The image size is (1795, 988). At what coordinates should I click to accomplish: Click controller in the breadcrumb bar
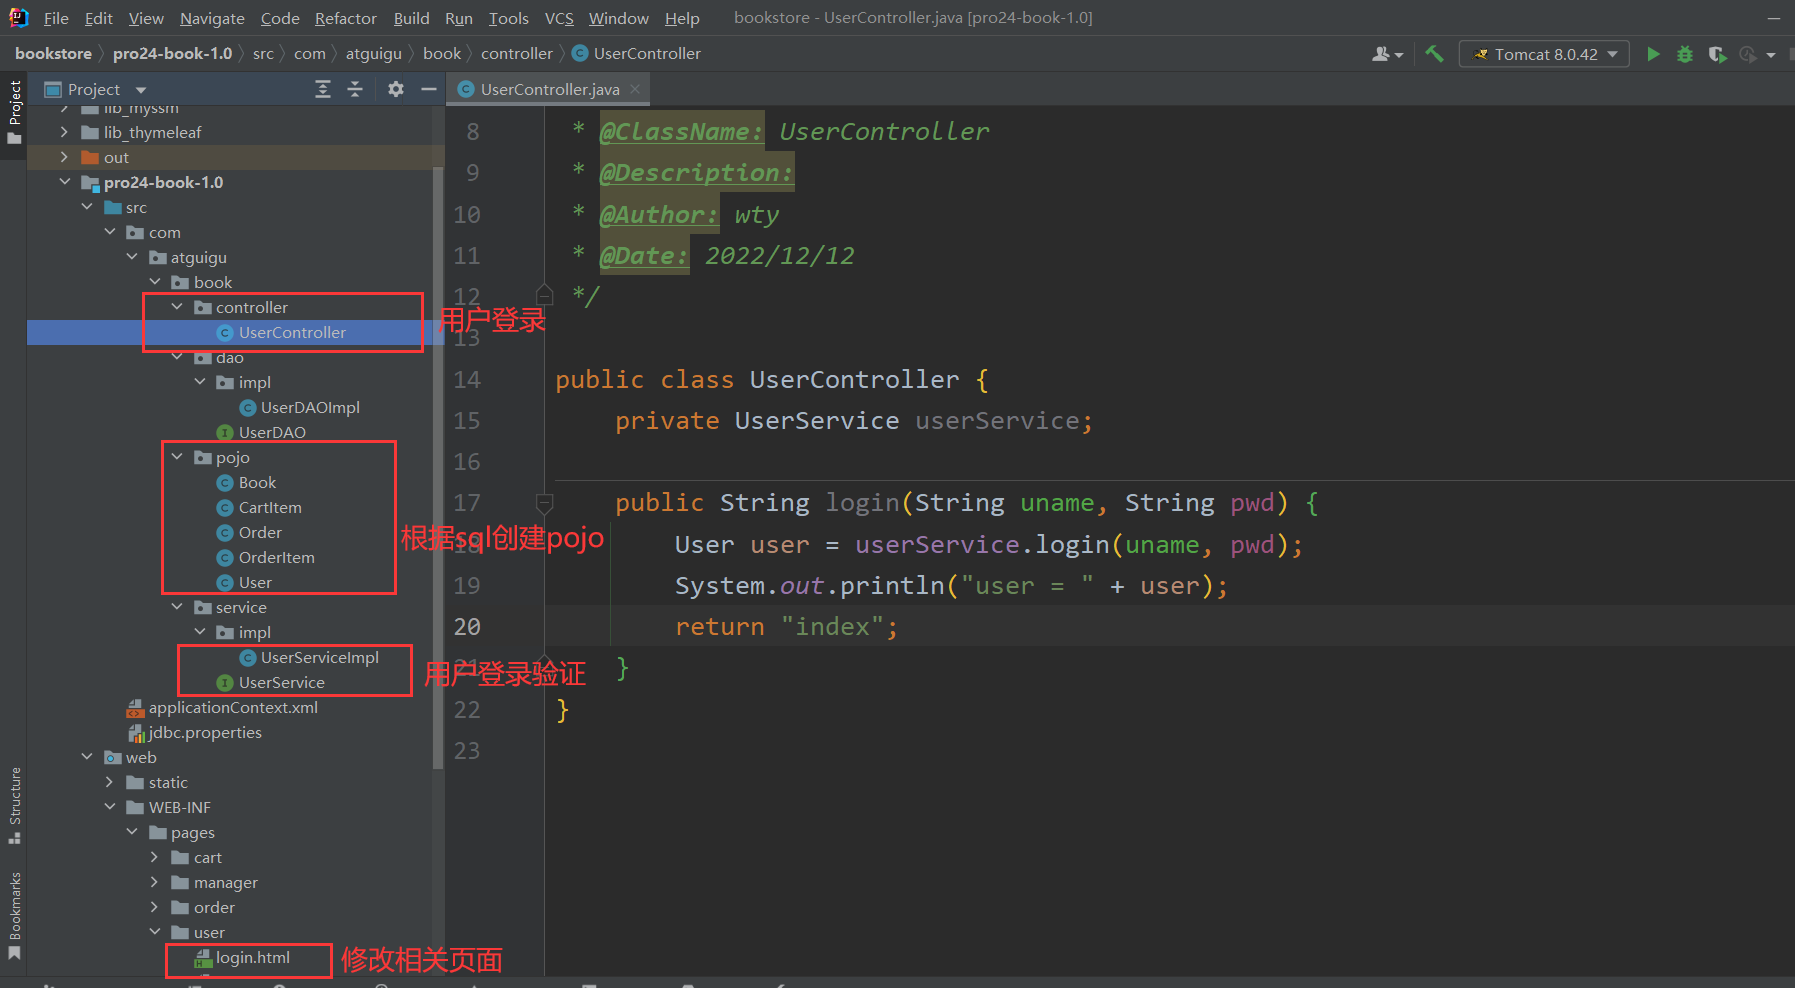coord(517,53)
